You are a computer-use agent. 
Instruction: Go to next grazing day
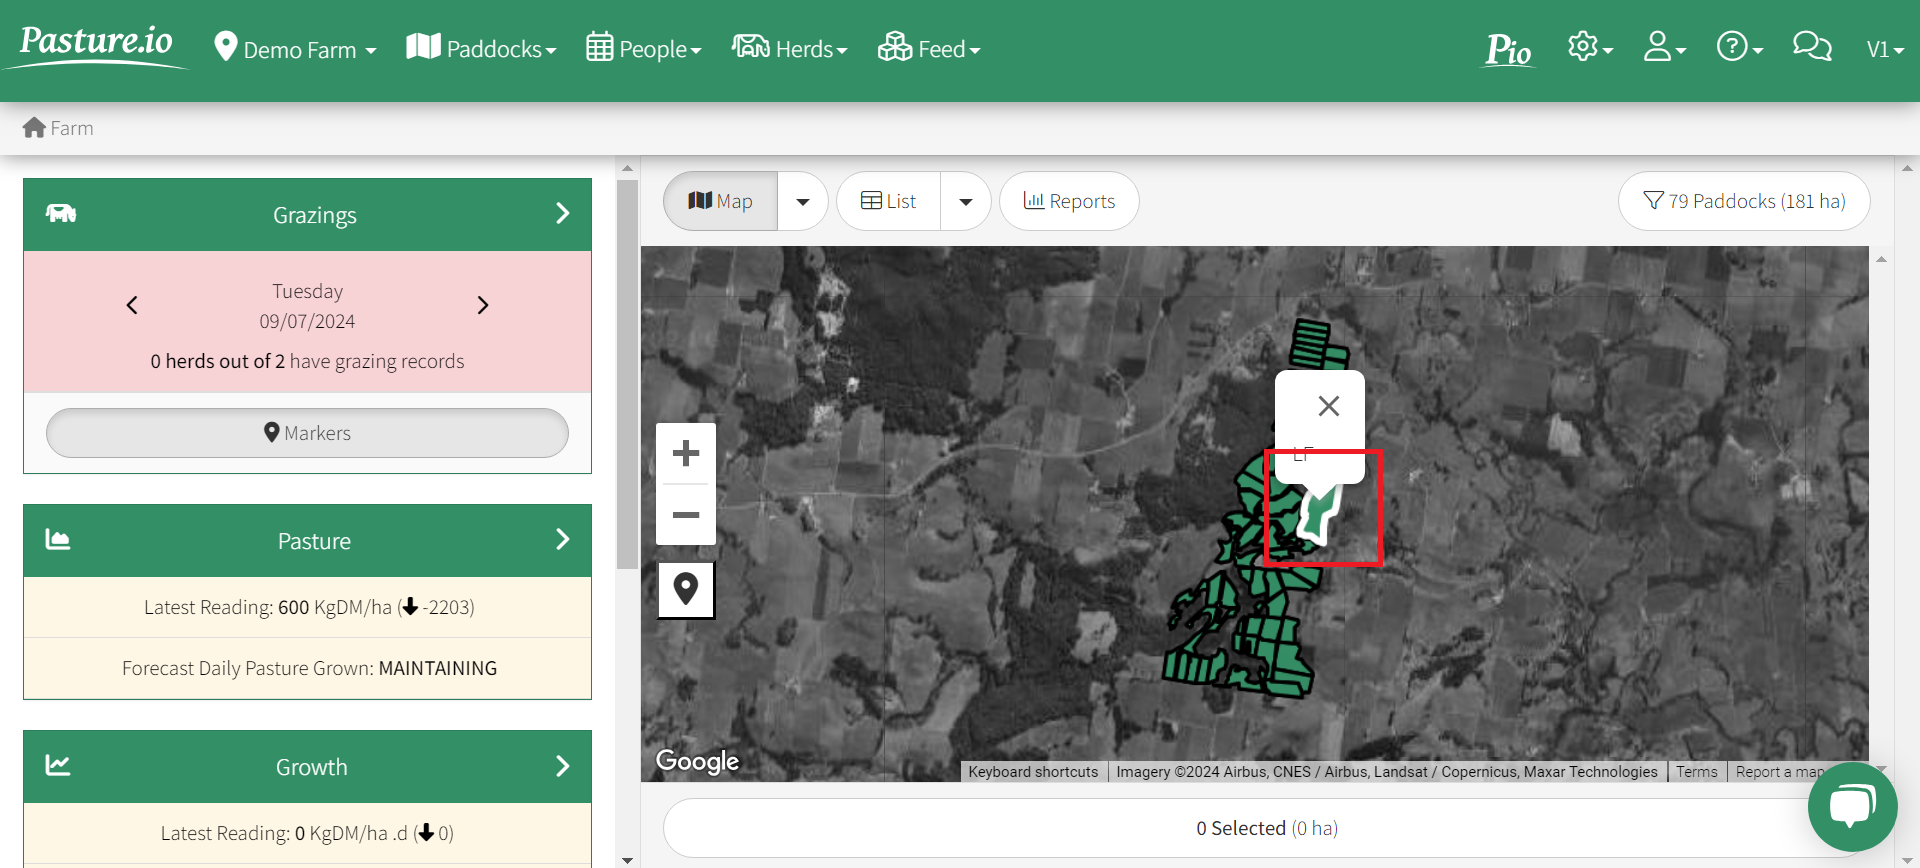pos(483,305)
